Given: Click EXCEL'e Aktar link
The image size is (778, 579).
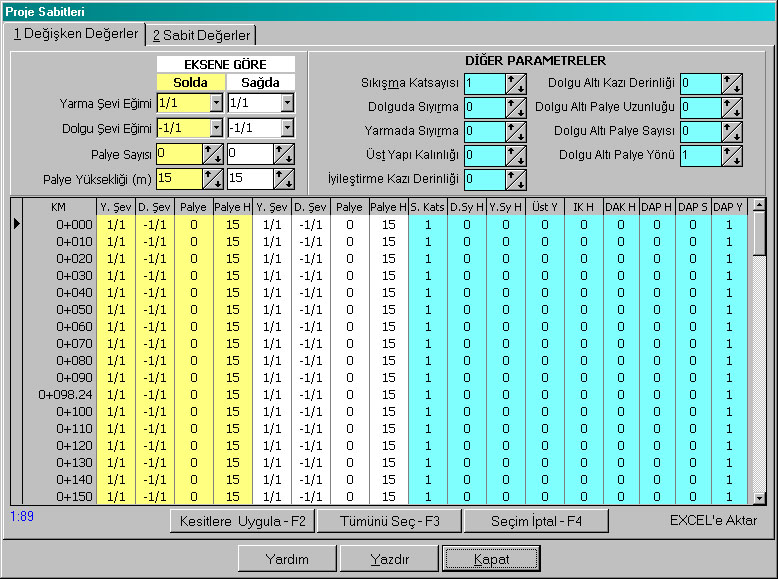Looking at the screenshot, I should coord(713,520).
